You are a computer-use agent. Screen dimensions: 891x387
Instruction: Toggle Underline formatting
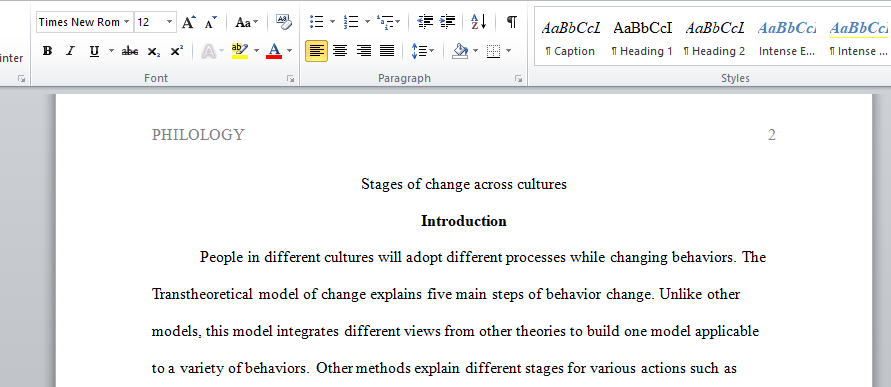click(94, 51)
